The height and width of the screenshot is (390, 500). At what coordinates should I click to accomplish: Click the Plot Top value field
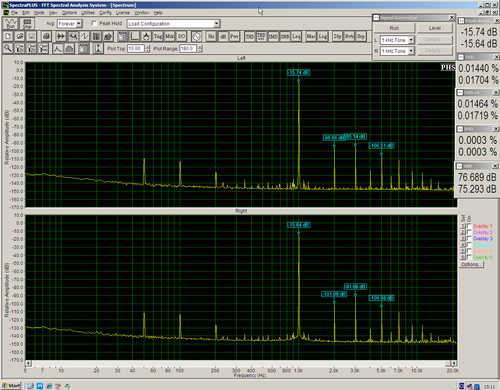[136, 49]
